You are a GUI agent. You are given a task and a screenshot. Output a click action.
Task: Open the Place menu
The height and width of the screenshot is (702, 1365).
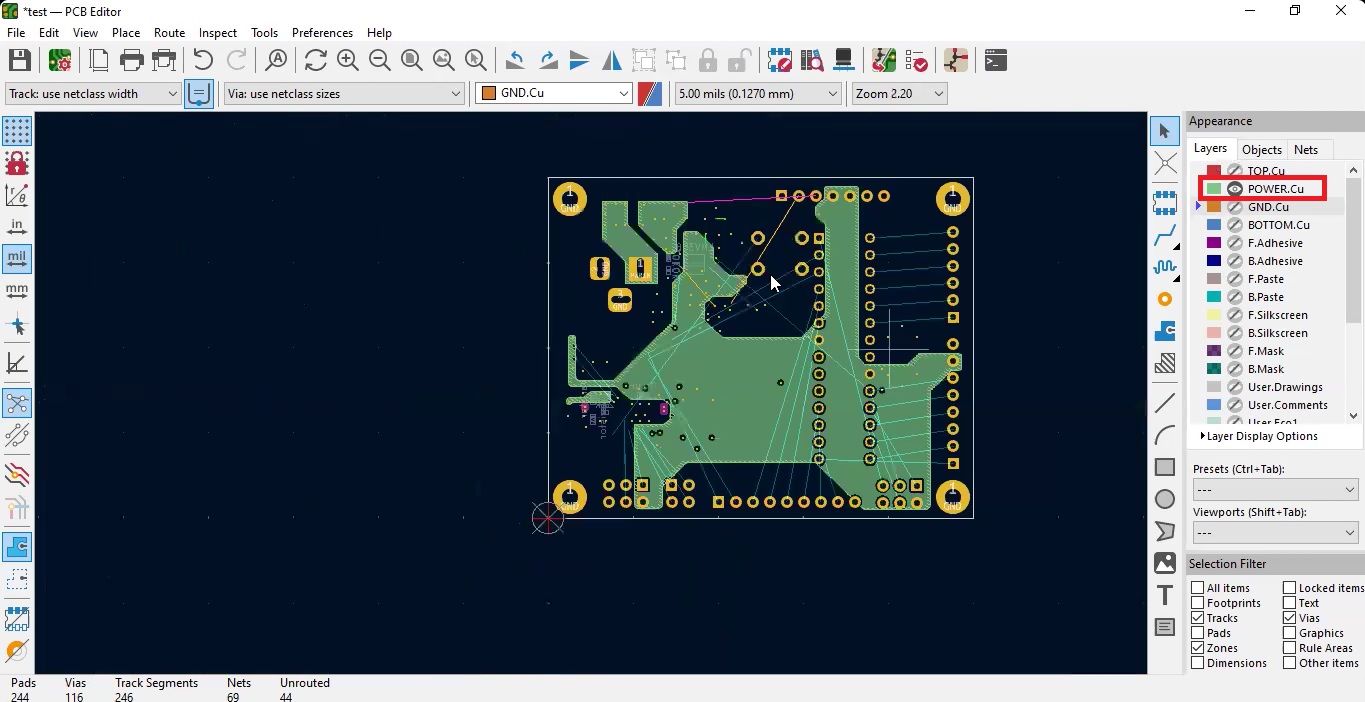click(x=126, y=33)
